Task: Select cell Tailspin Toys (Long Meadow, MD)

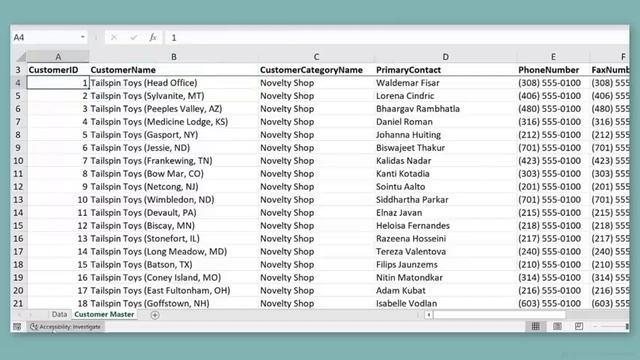Action: coord(173,251)
